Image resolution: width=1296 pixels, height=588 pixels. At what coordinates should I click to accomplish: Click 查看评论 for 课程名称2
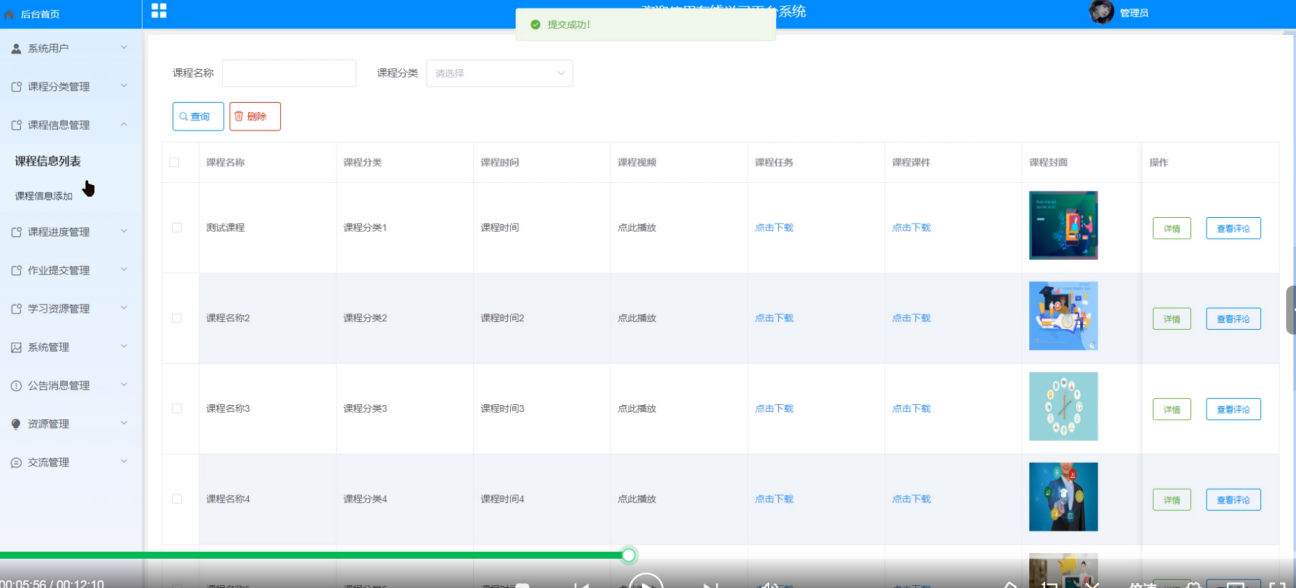(x=1233, y=319)
